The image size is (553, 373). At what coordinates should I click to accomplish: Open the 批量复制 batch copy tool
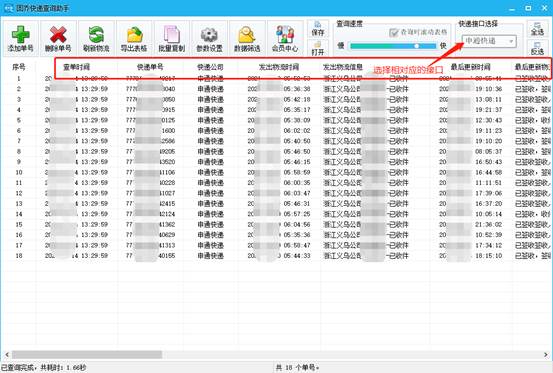(x=172, y=38)
